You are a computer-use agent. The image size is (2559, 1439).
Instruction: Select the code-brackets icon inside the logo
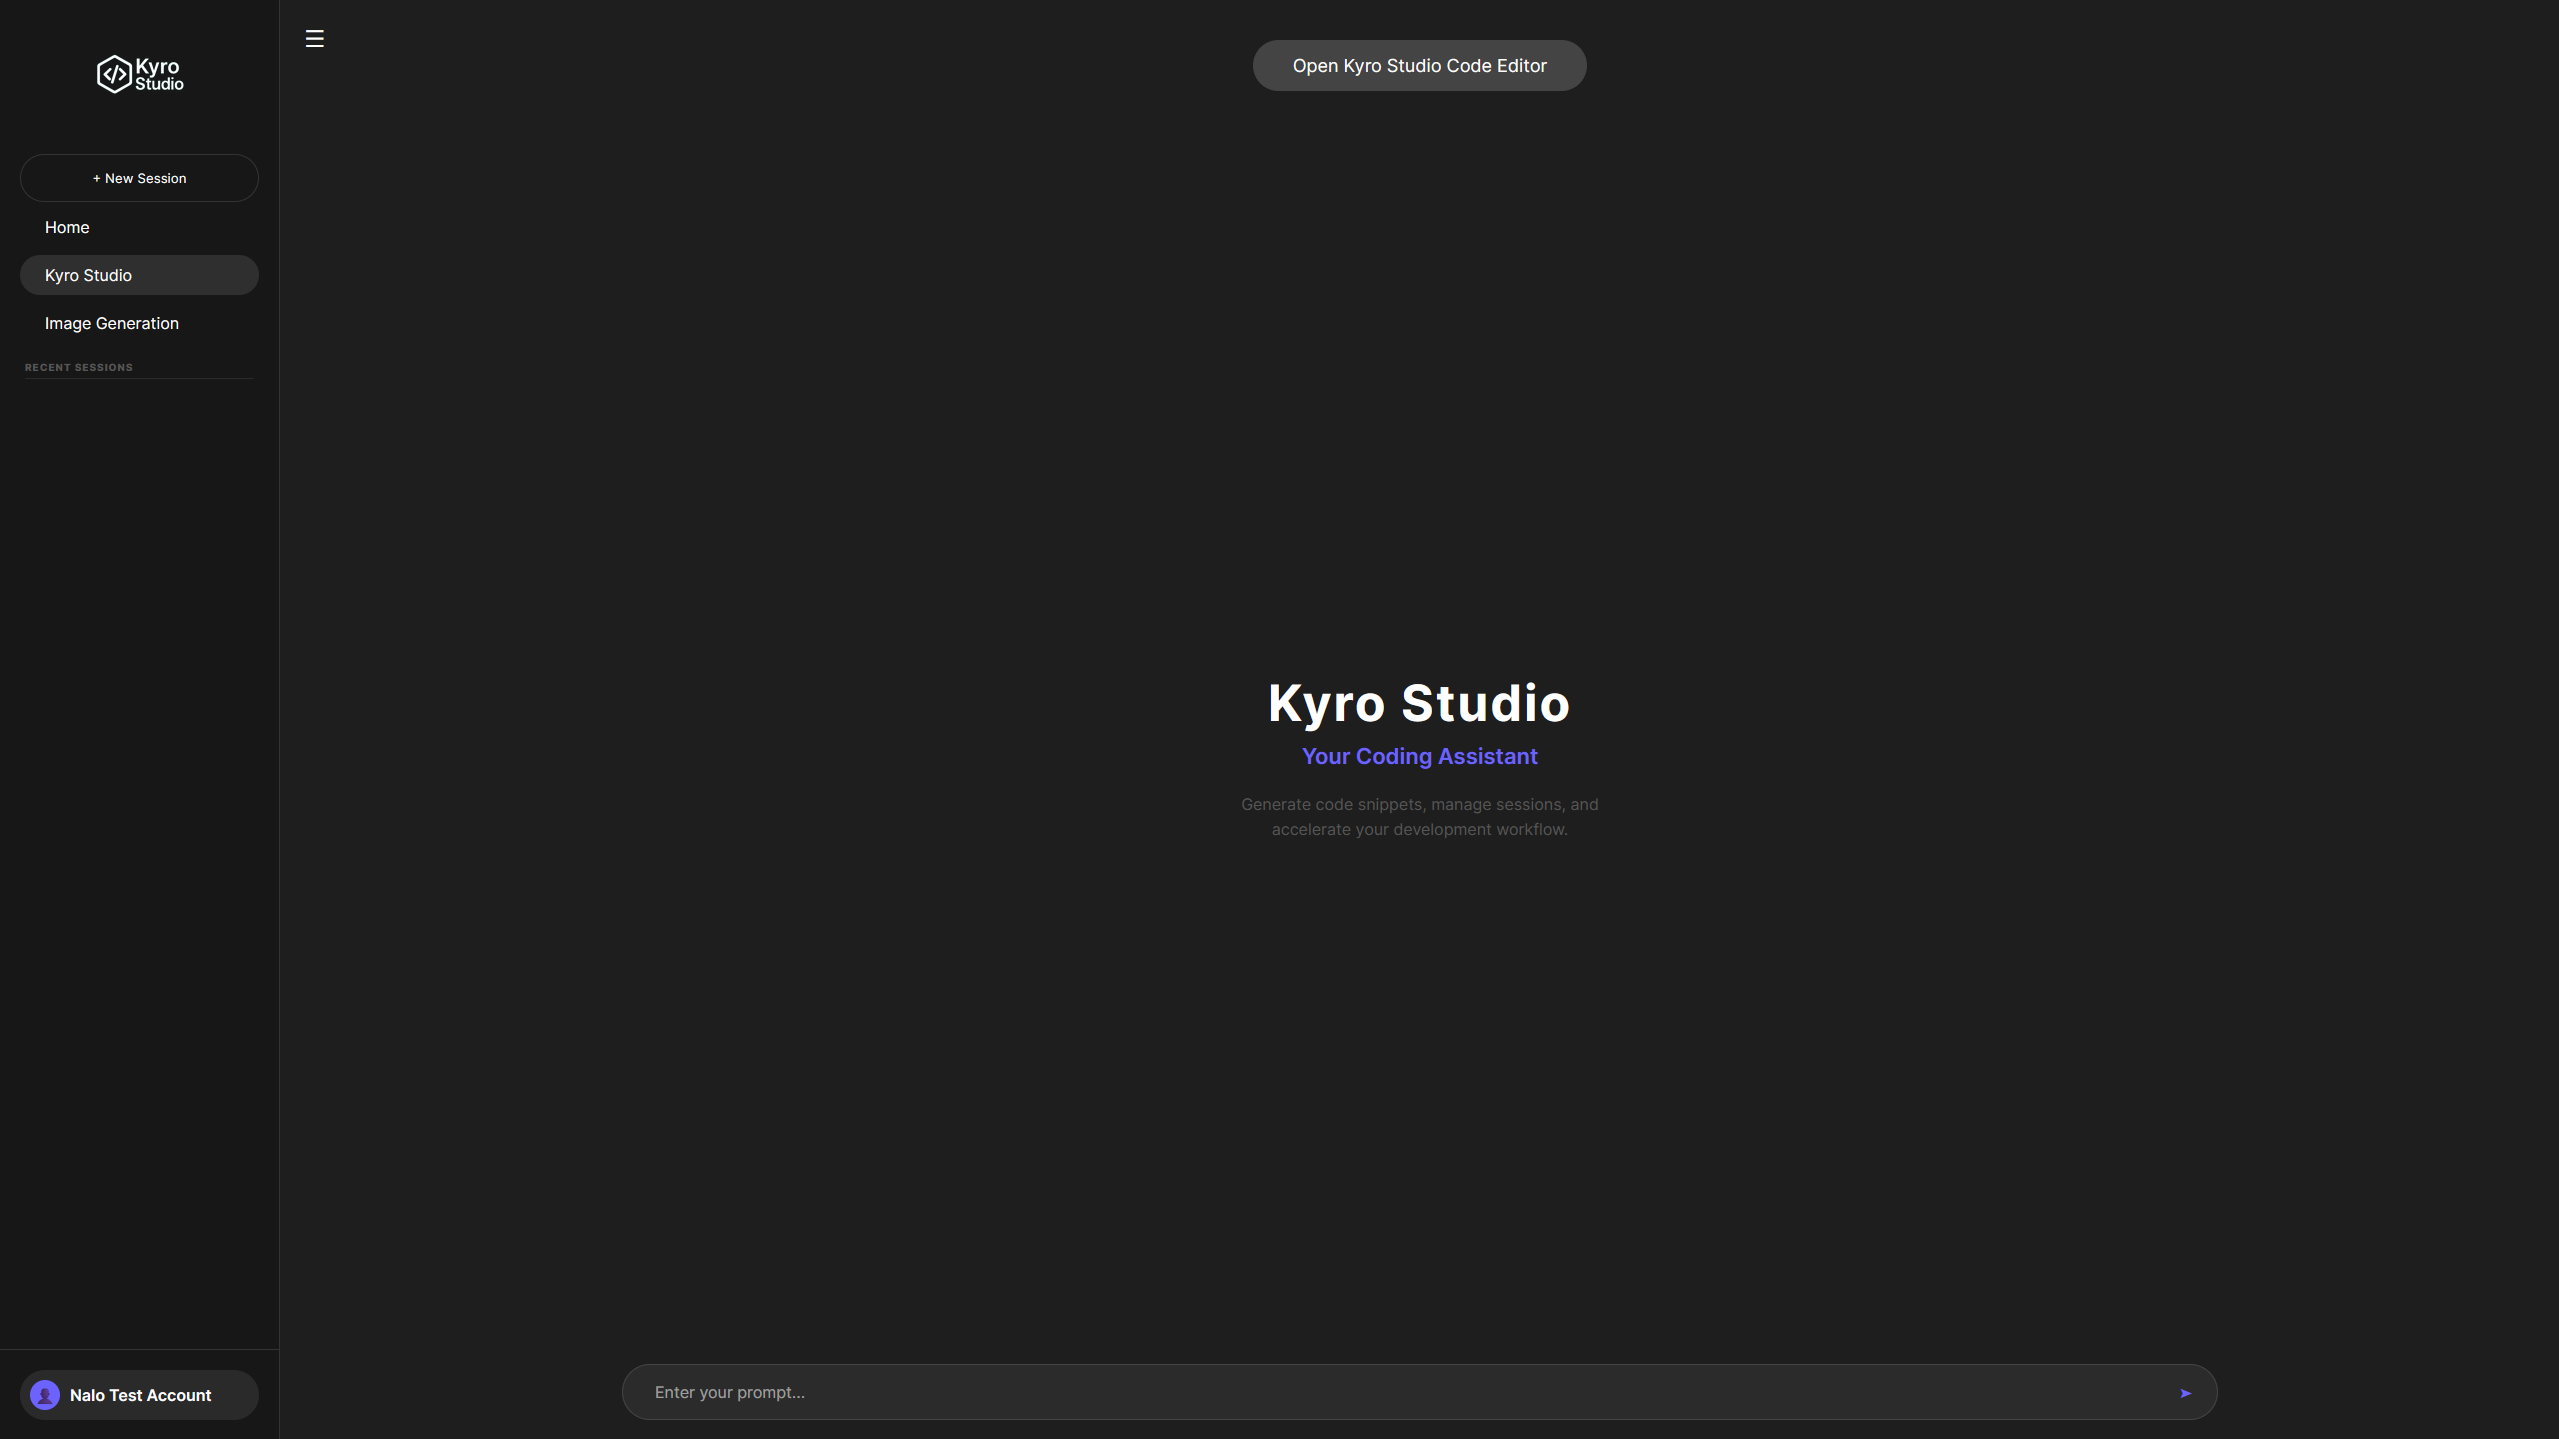(115, 73)
